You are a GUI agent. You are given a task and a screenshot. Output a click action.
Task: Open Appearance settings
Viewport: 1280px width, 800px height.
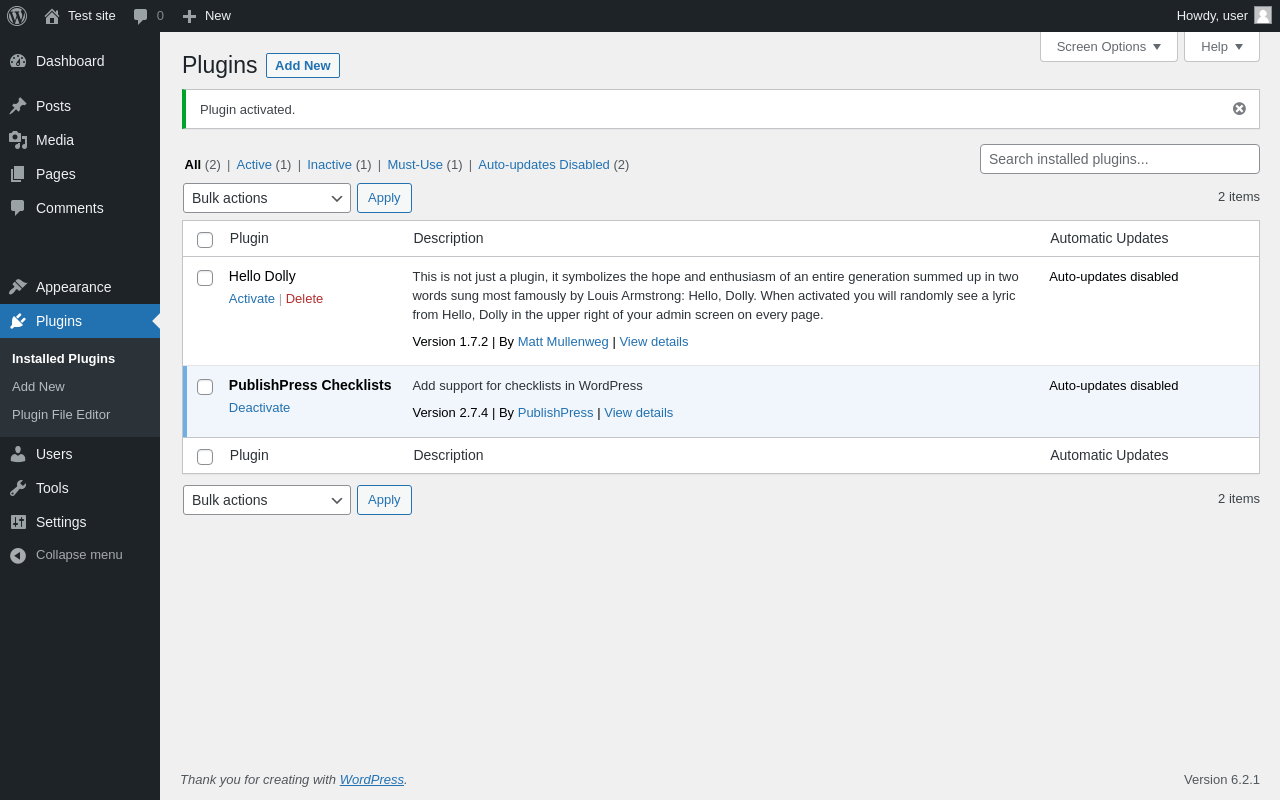point(80,287)
